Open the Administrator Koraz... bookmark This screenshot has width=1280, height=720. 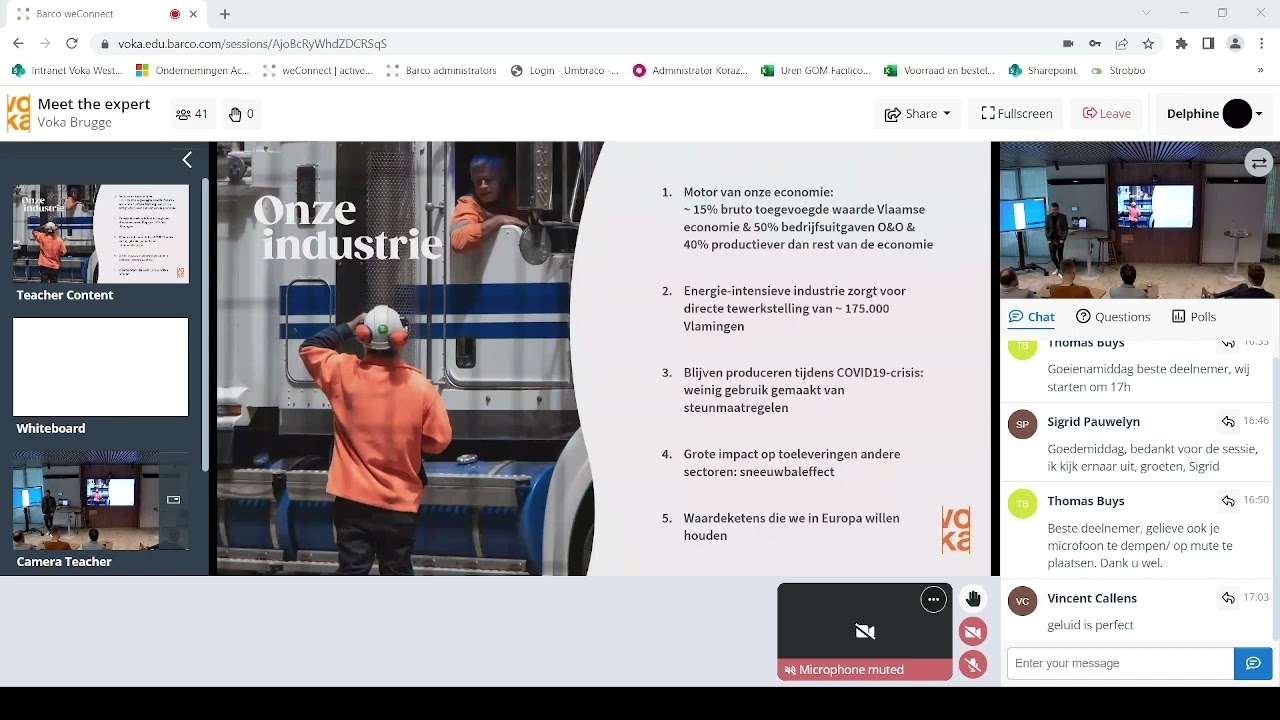click(691, 71)
